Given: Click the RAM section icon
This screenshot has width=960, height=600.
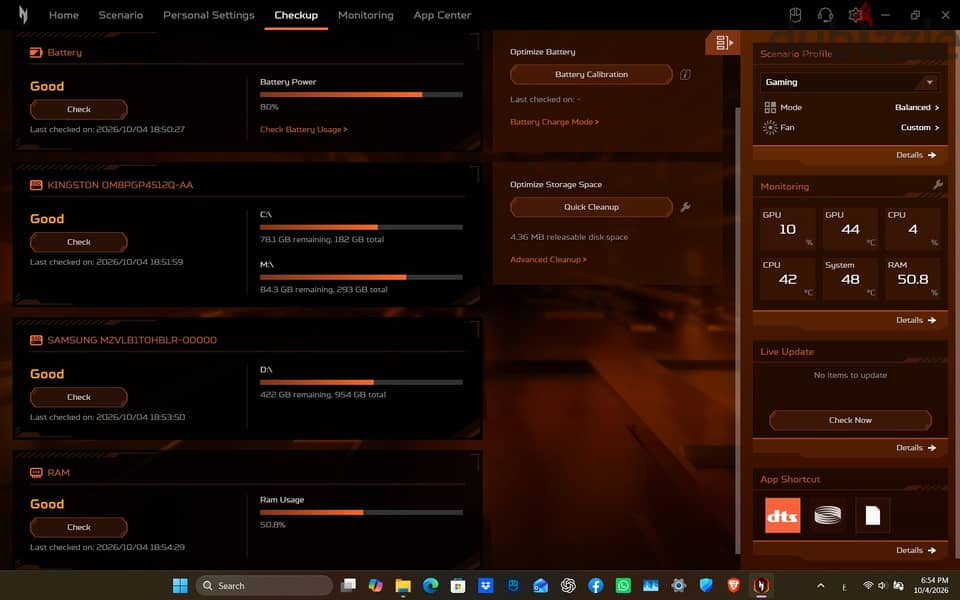Looking at the screenshot, I should tap(36, 473).
